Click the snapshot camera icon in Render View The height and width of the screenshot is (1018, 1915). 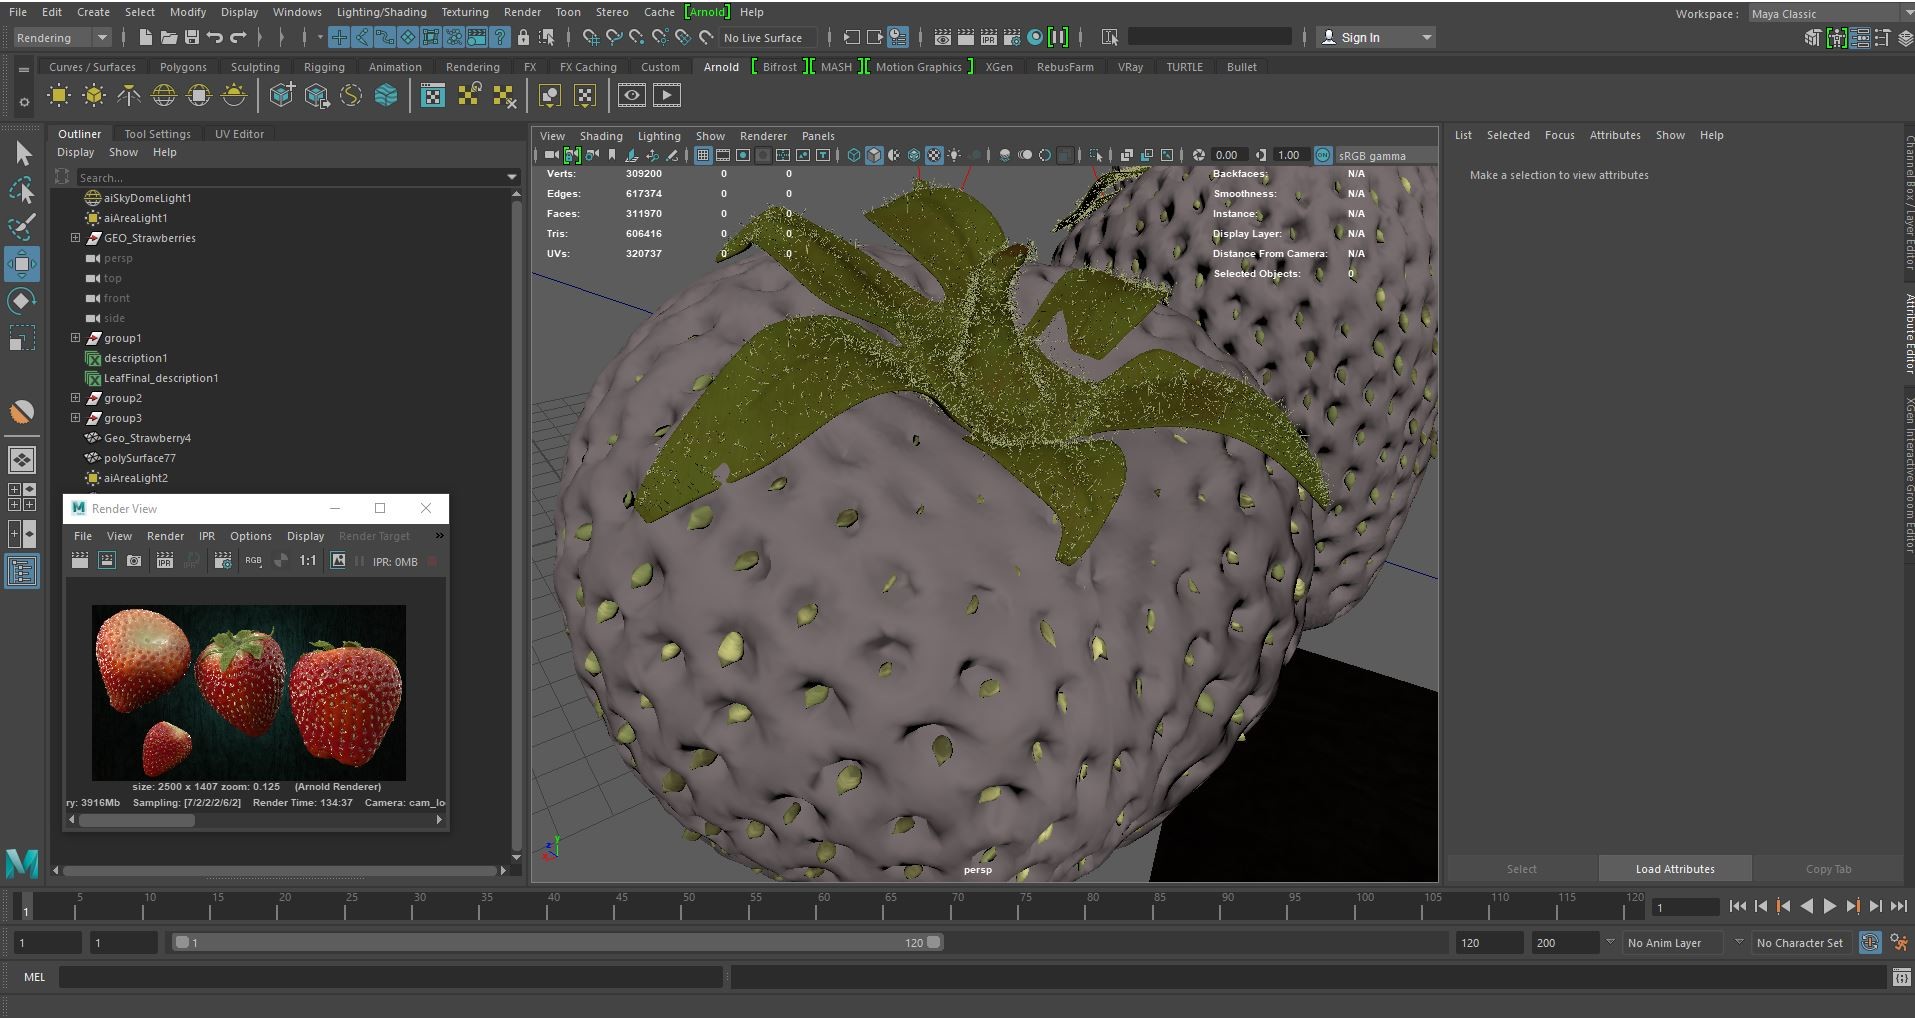[x=134, y=561]
